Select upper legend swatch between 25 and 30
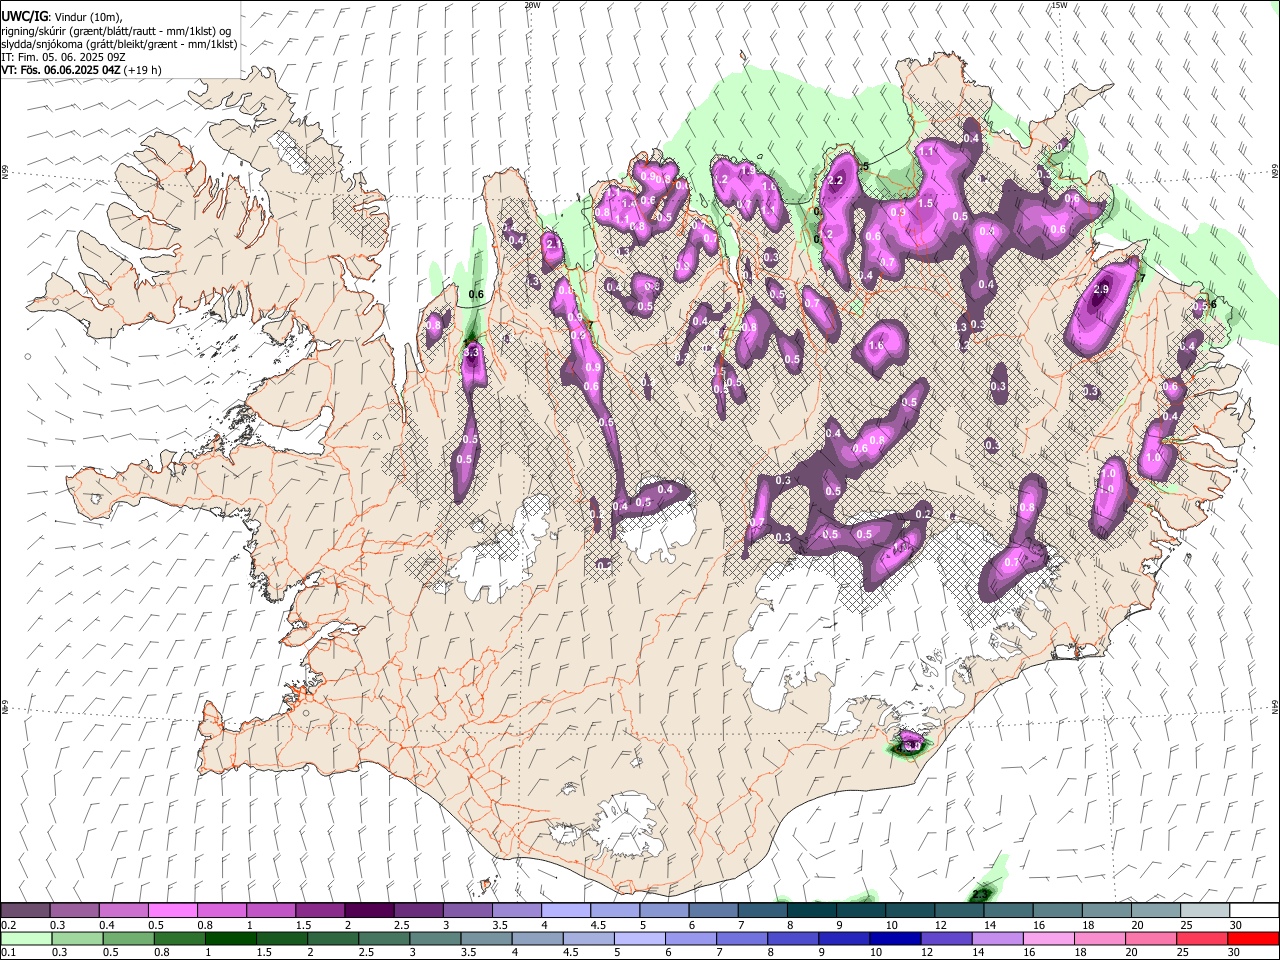This screenshot has height=960, width=1280. coord(1204,910)
